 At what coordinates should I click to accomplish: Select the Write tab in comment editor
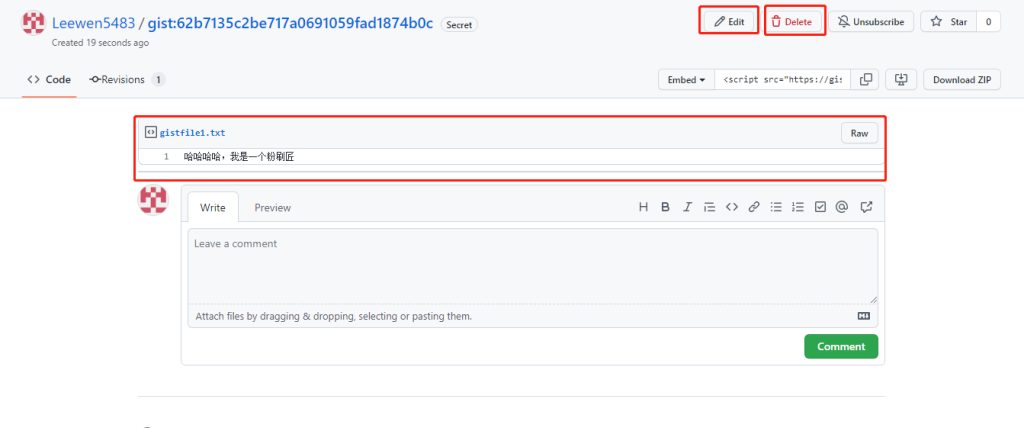pos(212,207)
